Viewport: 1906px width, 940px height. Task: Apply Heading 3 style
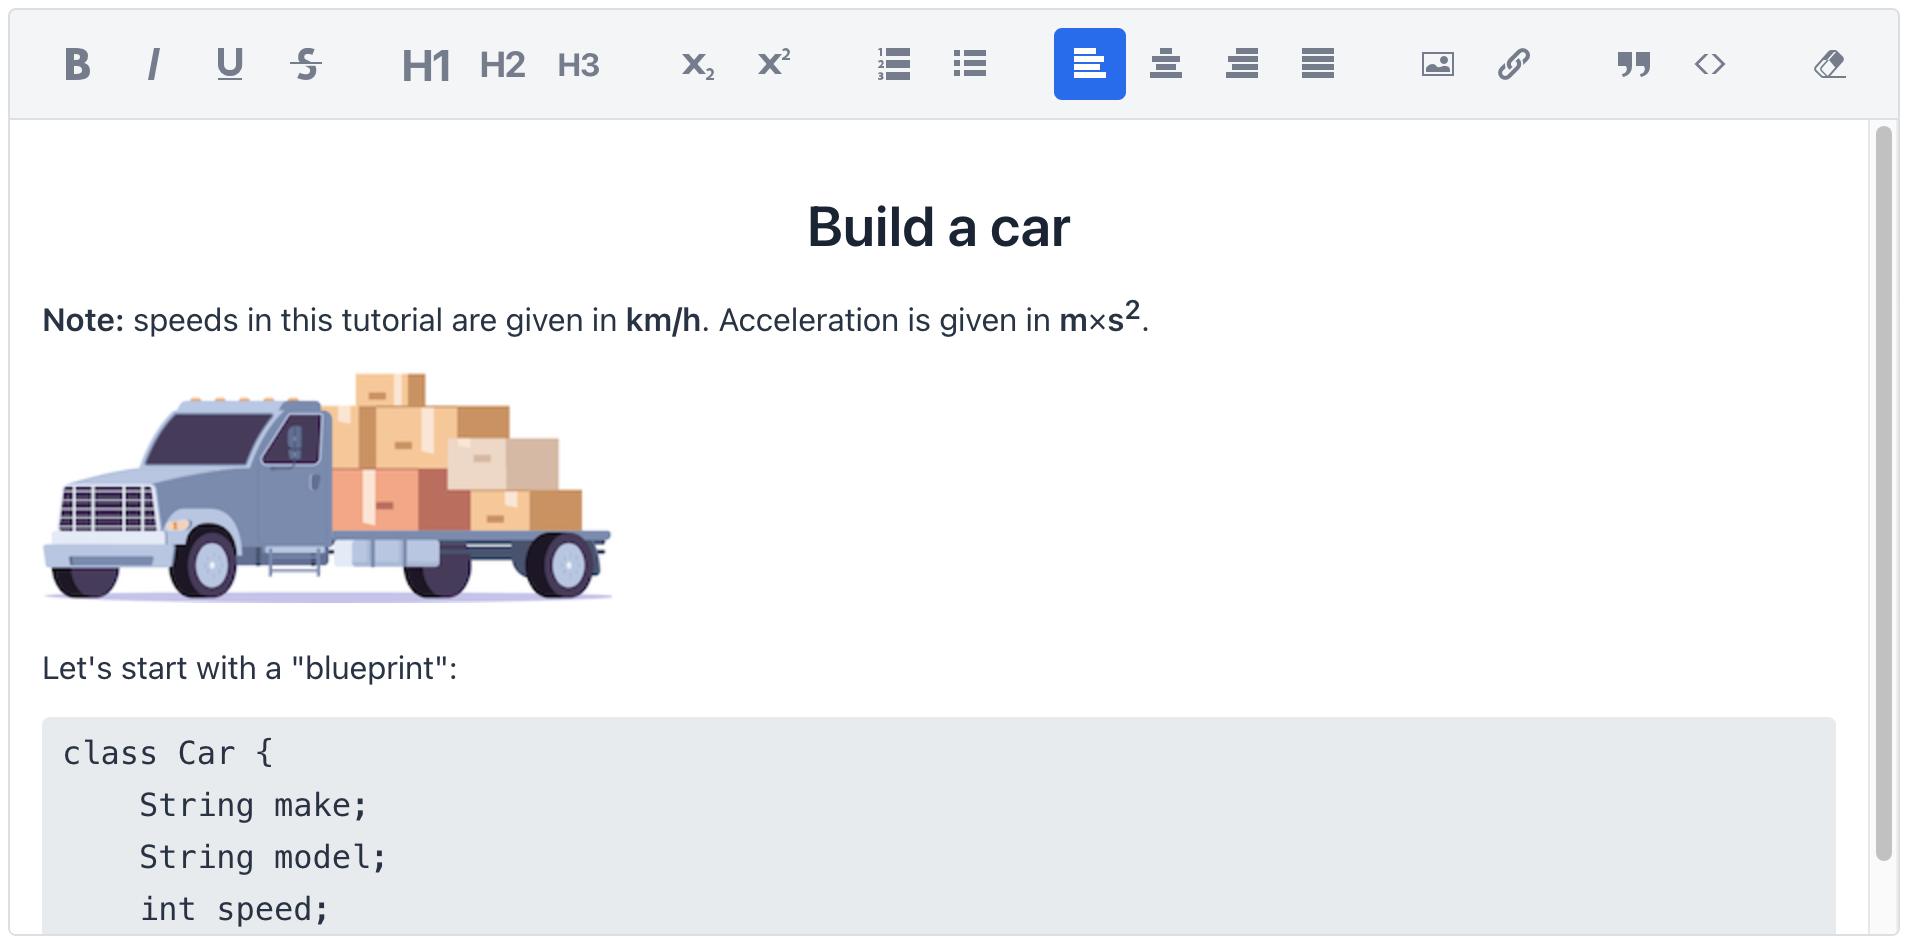click(x=578, y=64)
